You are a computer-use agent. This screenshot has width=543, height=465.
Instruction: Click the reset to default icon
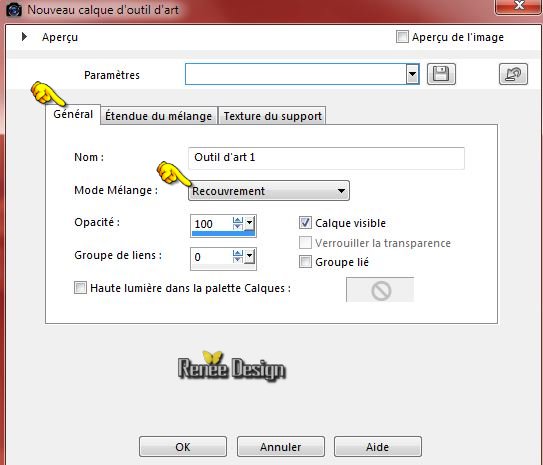513,74
